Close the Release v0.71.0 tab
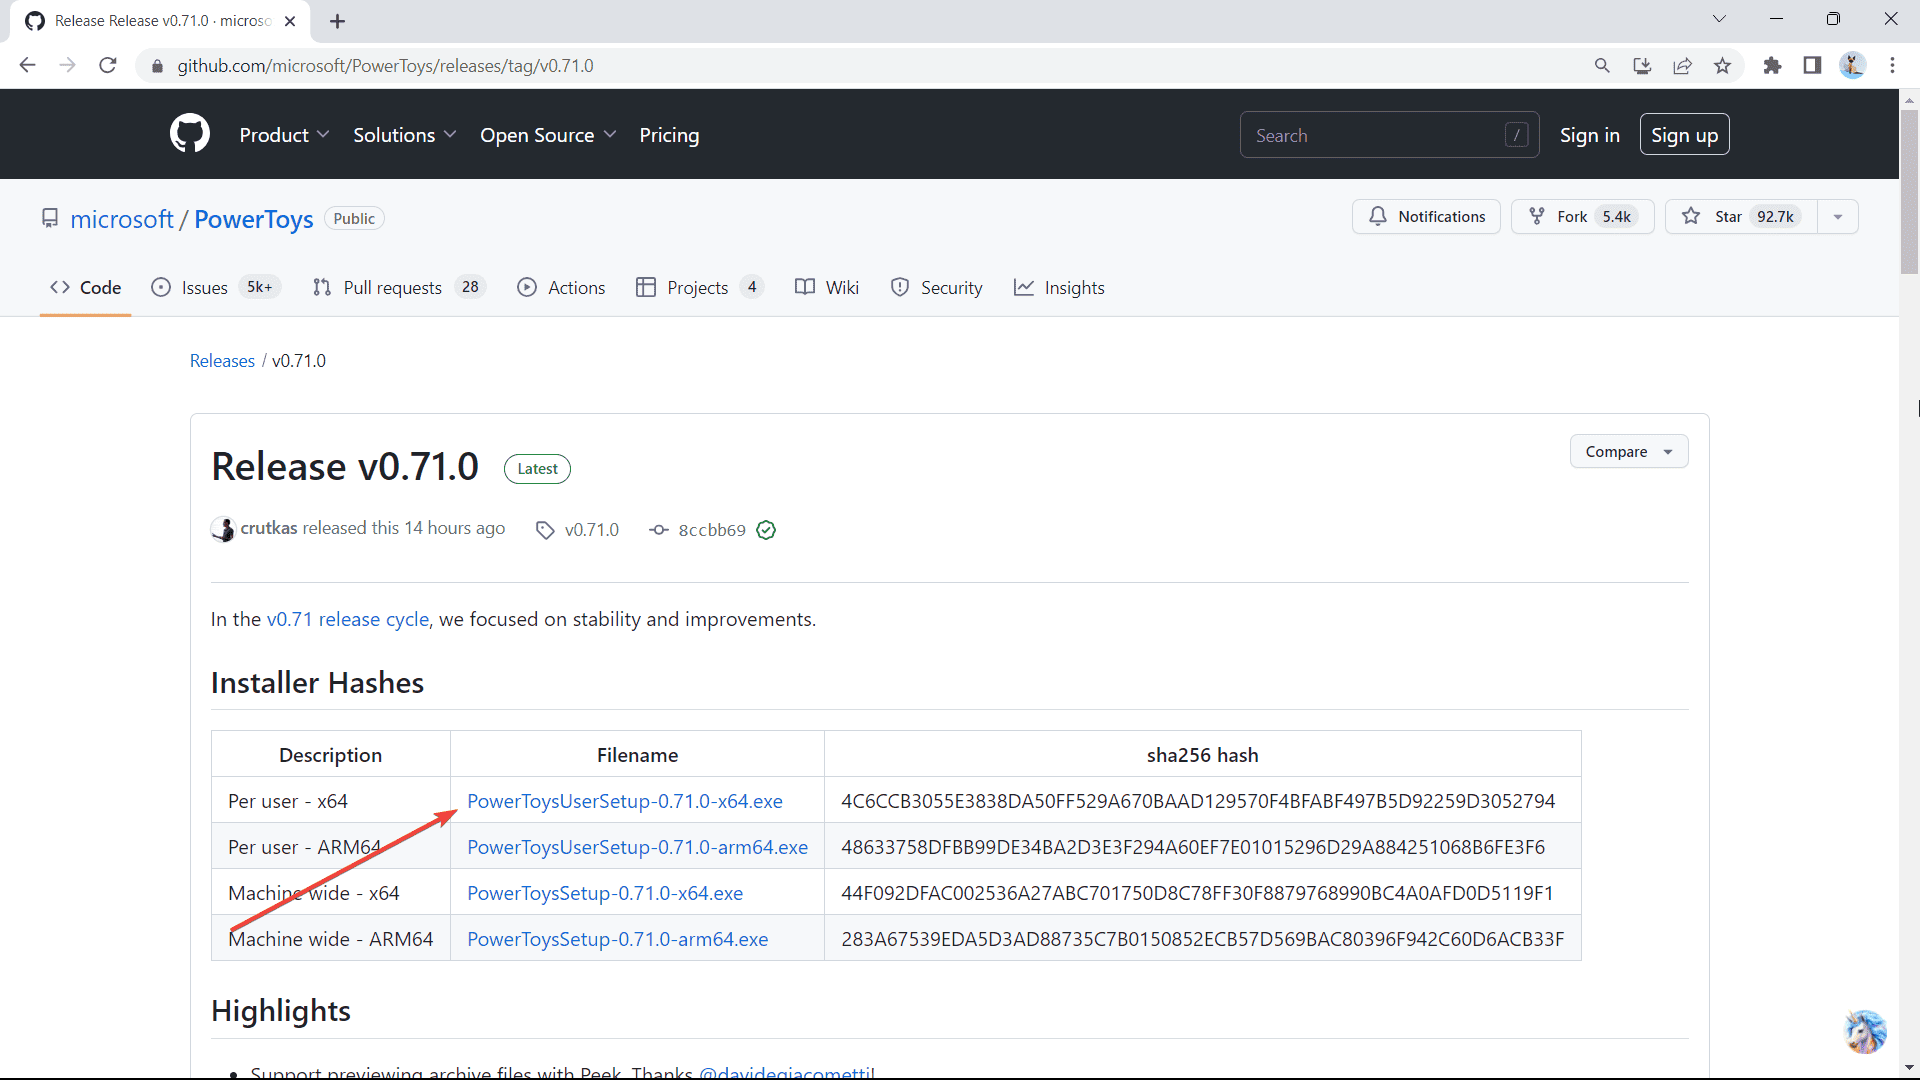Screen dimensions: 1920x1080 (x=290, y=21)
